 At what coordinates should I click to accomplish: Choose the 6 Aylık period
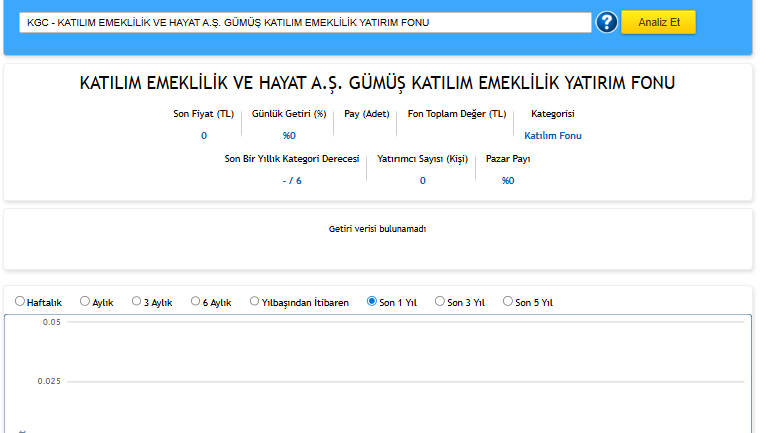(x=195, y=301)
